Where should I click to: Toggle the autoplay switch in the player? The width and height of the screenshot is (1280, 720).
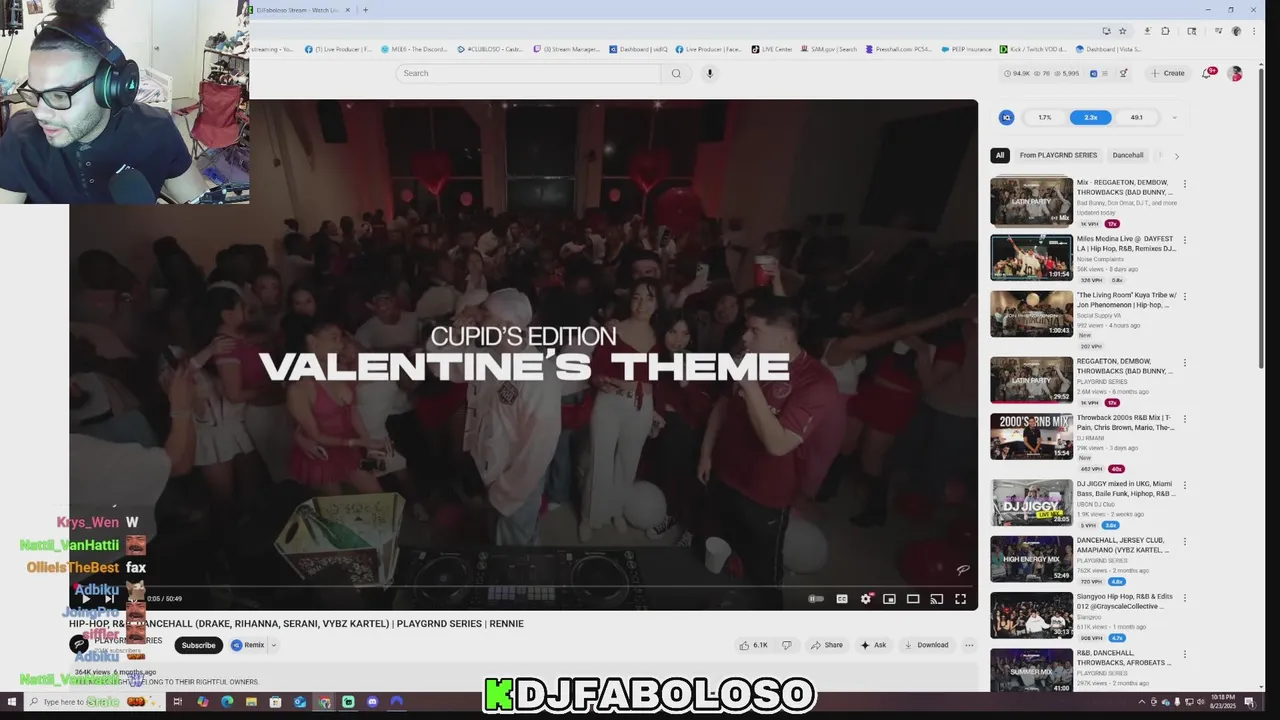point(816,599)
